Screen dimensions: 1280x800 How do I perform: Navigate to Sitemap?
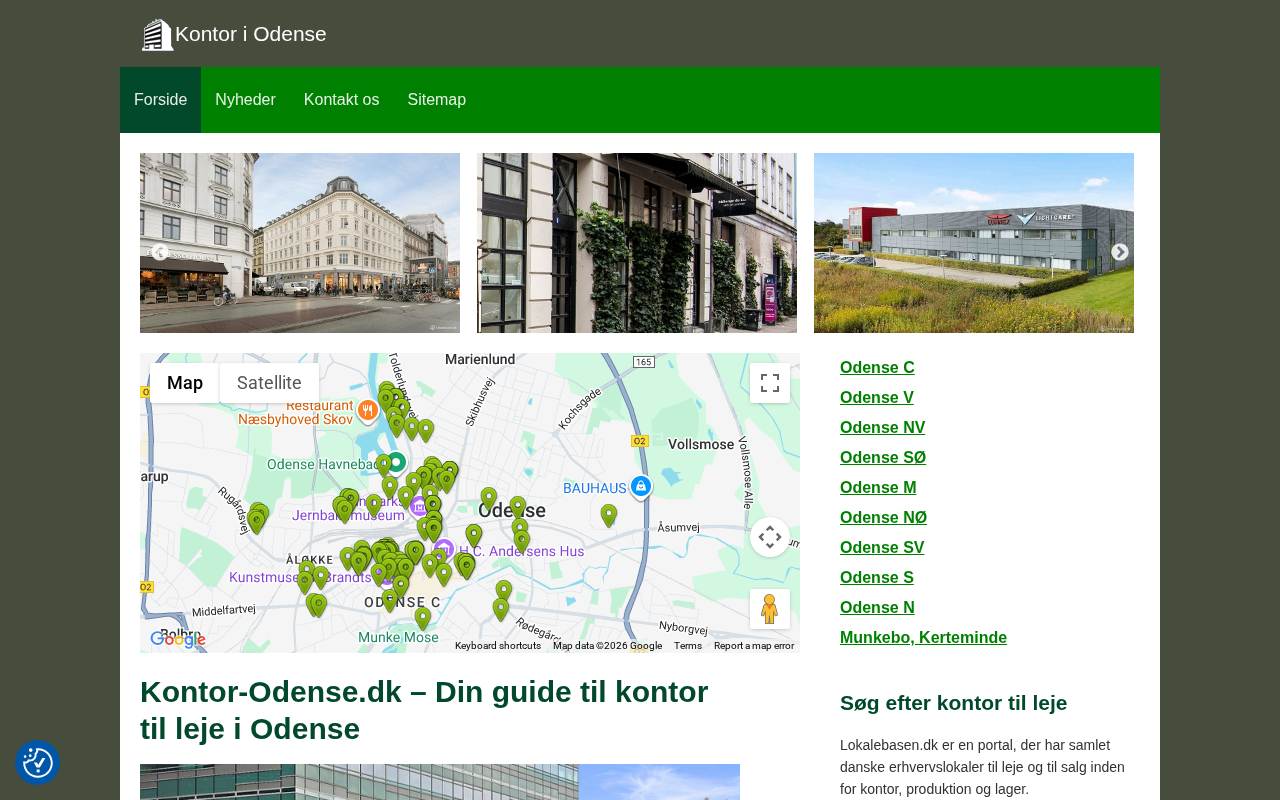(436, 100)
